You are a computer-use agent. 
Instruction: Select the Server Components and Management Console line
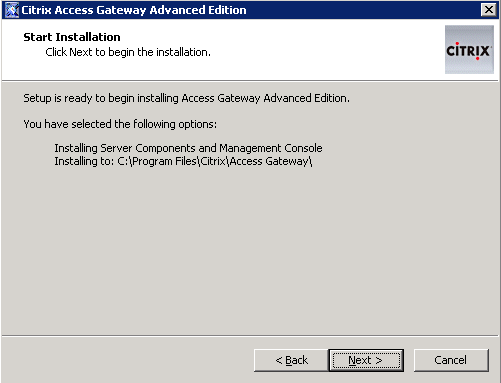point(188,148)
